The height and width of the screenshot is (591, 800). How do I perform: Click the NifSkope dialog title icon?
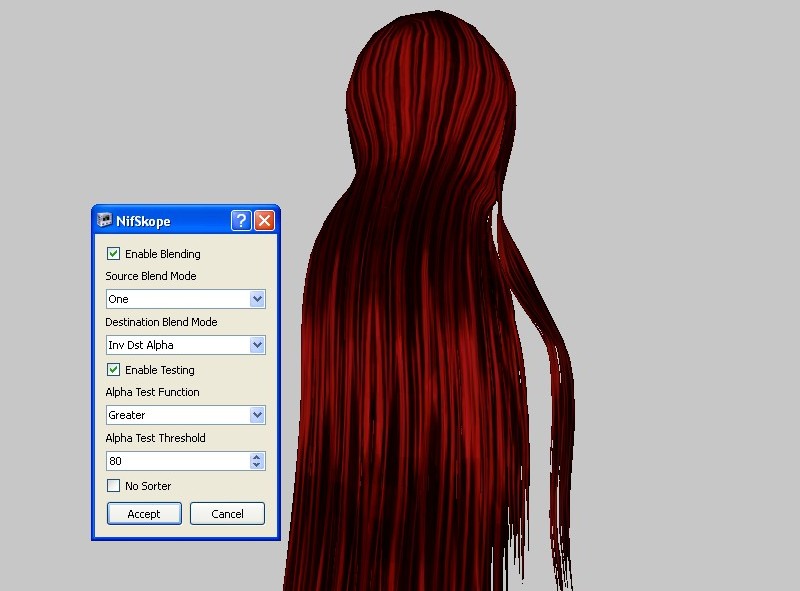click(x=105, y=220)
